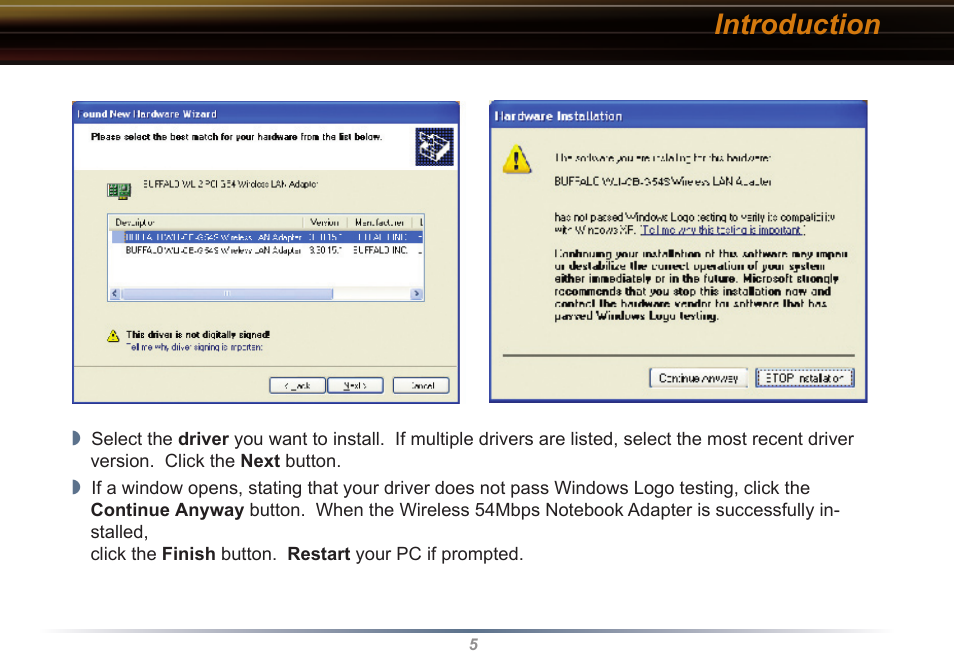This screenshot has height=661, width=954.
Task: Click the BUFFALO WLI2-PCI-G54 adapter name text
Action: pyautogui.click(x=231, y=184)
